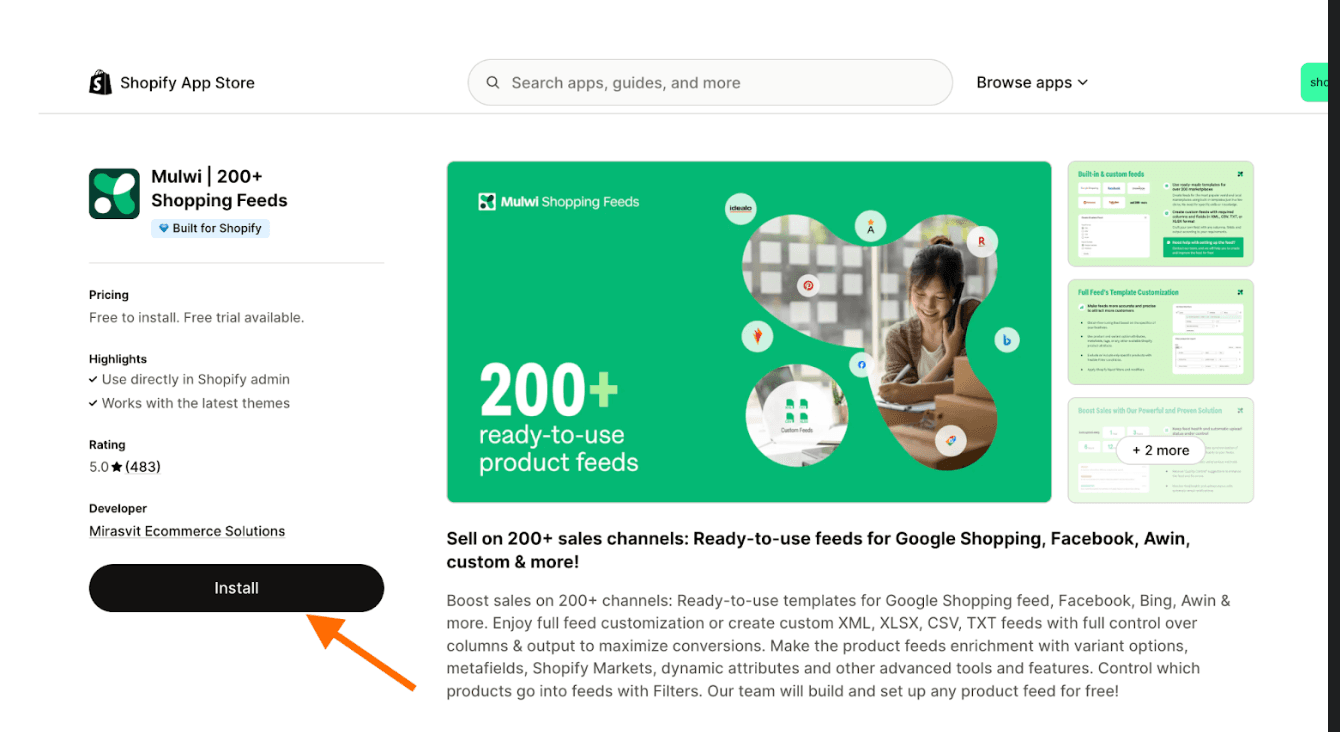
Task: Click the Pinterest icon in the banner
Action: pyautogui.click(x=808, y=286)
